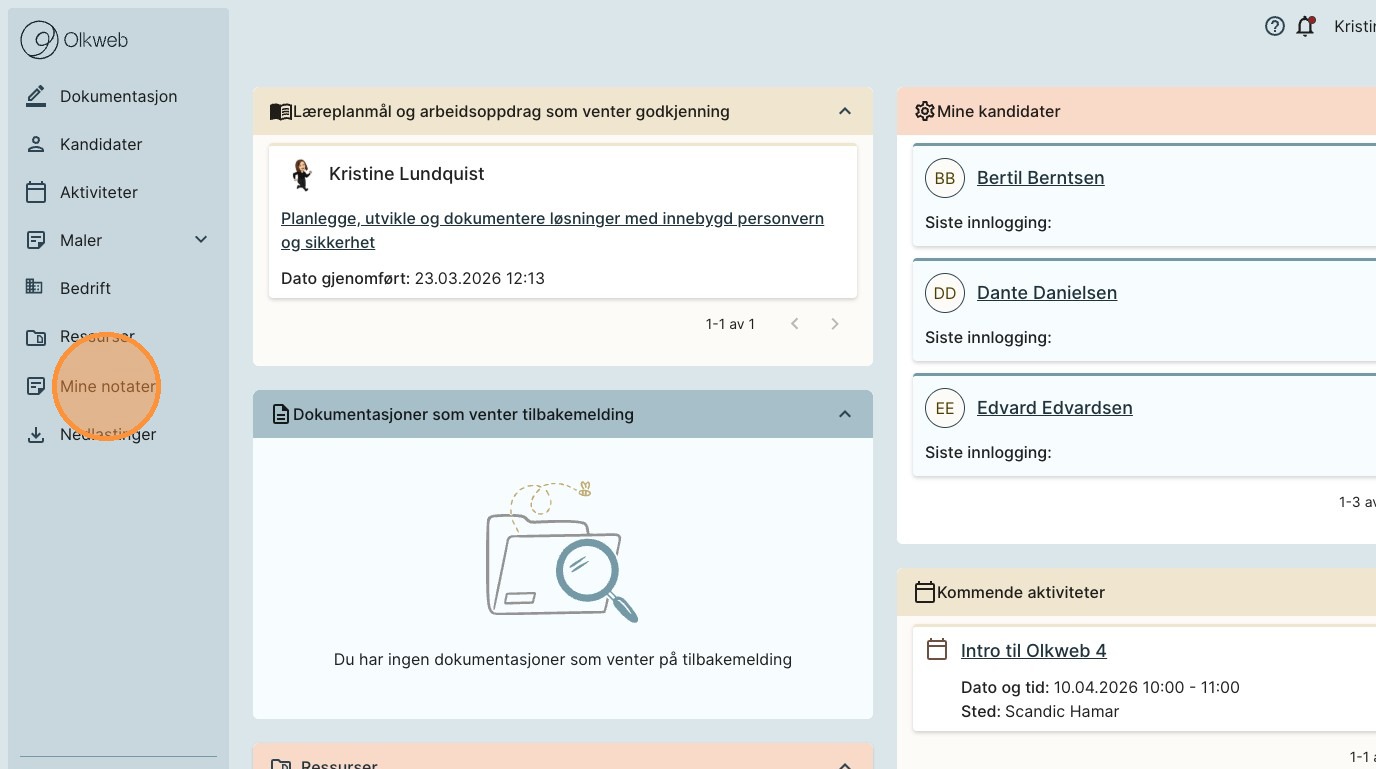Click the Dokumentasjon pencil icon
Image resolution: width=1376 pixels, height=769 pixels.
(36, 96)
